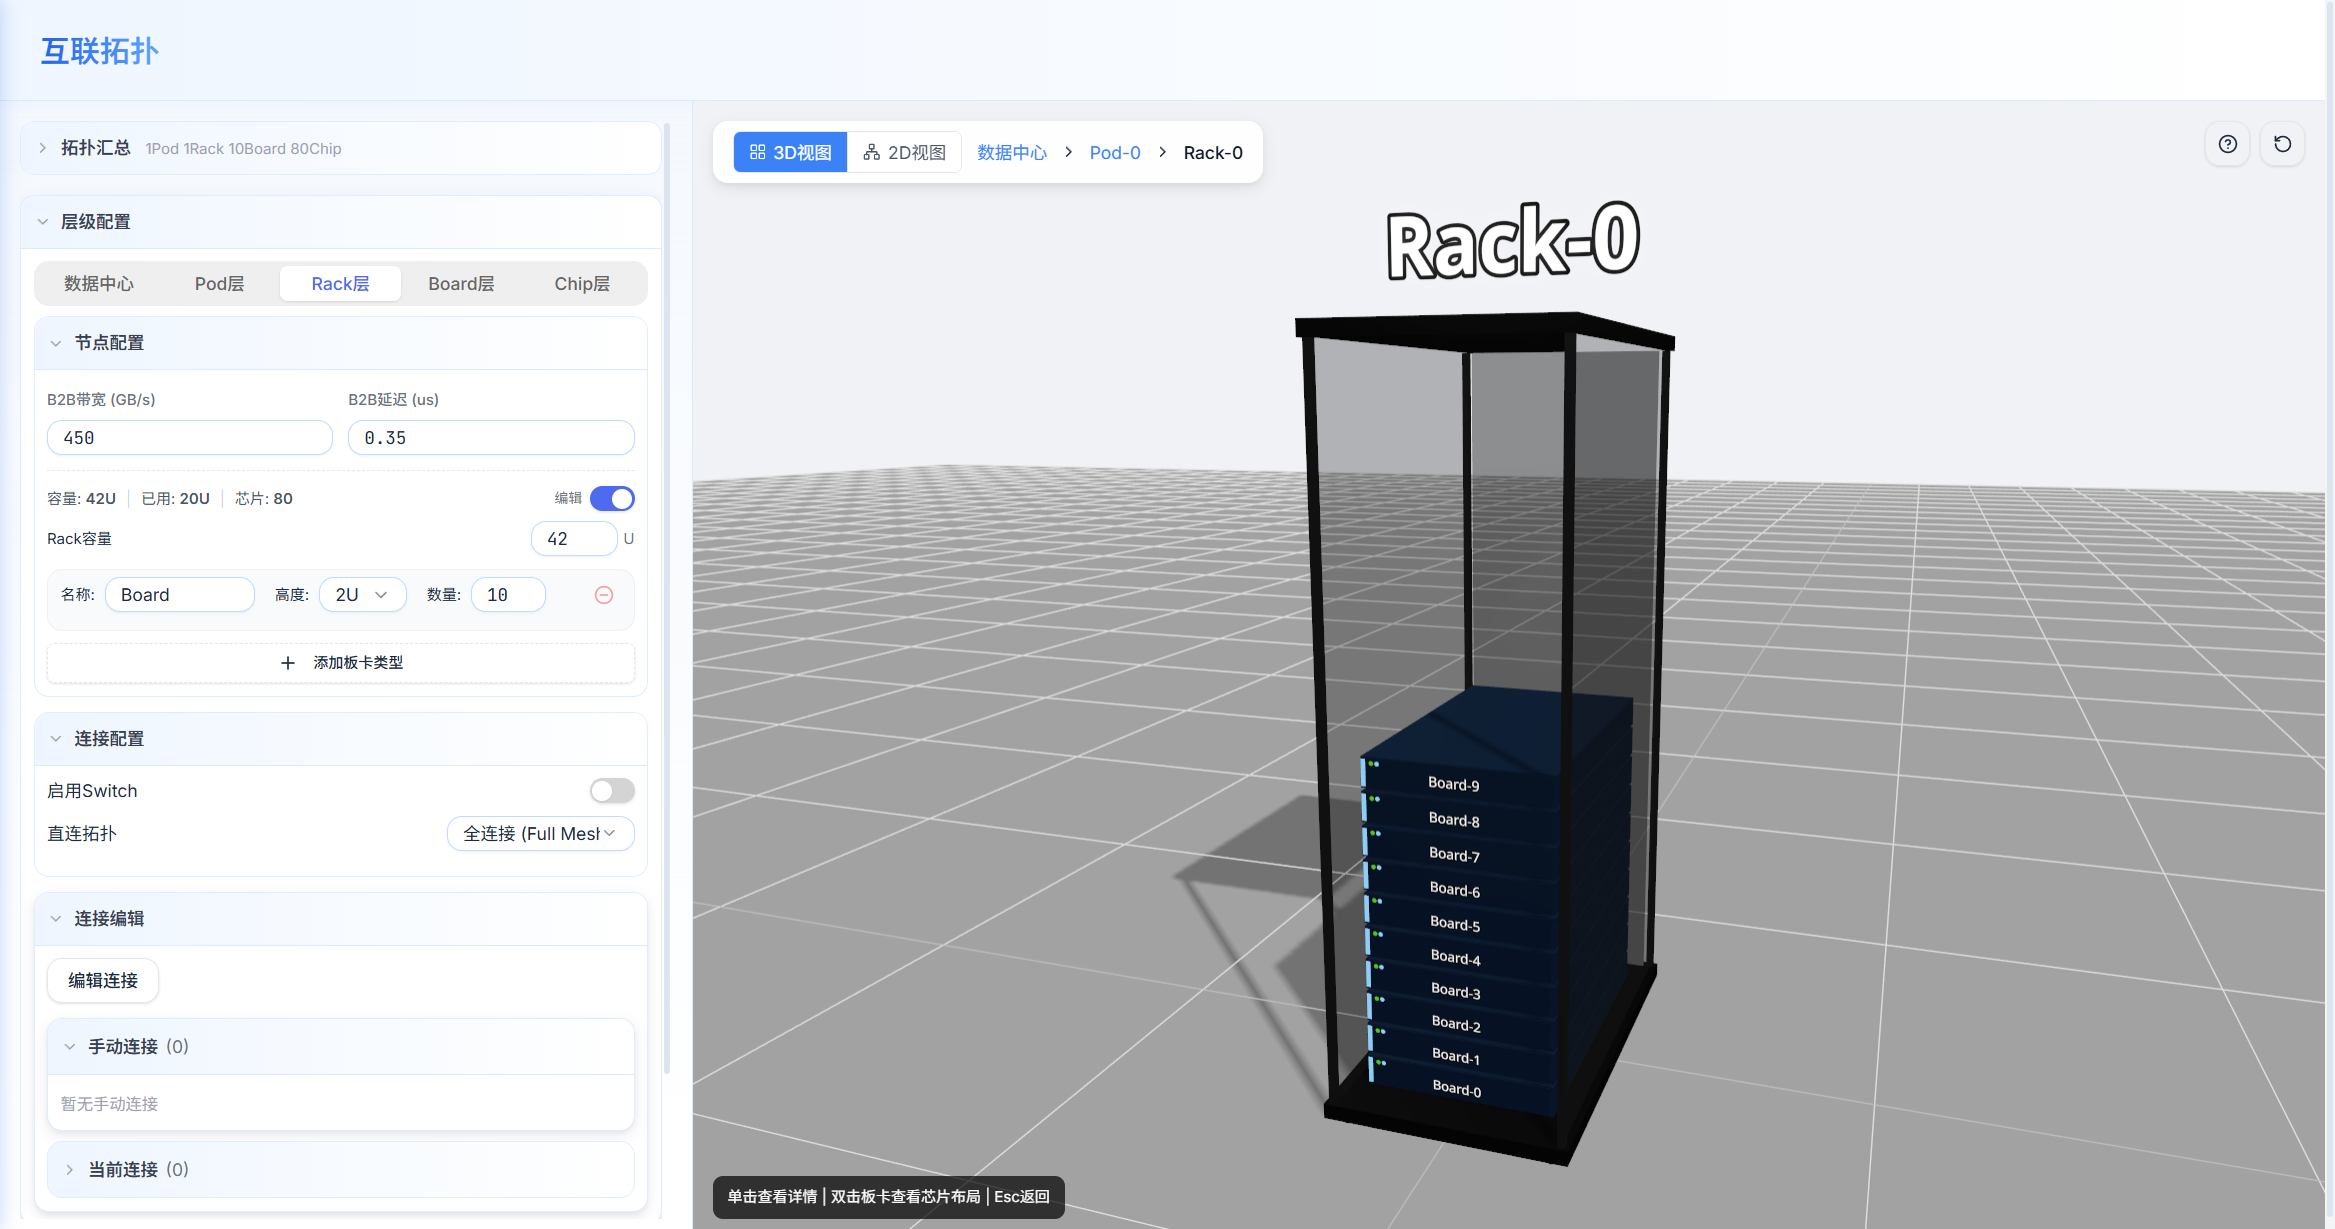Click the plus icon for 添加板卡类型
This screenshot has width=2335, height=1229.
click(288, 663)
